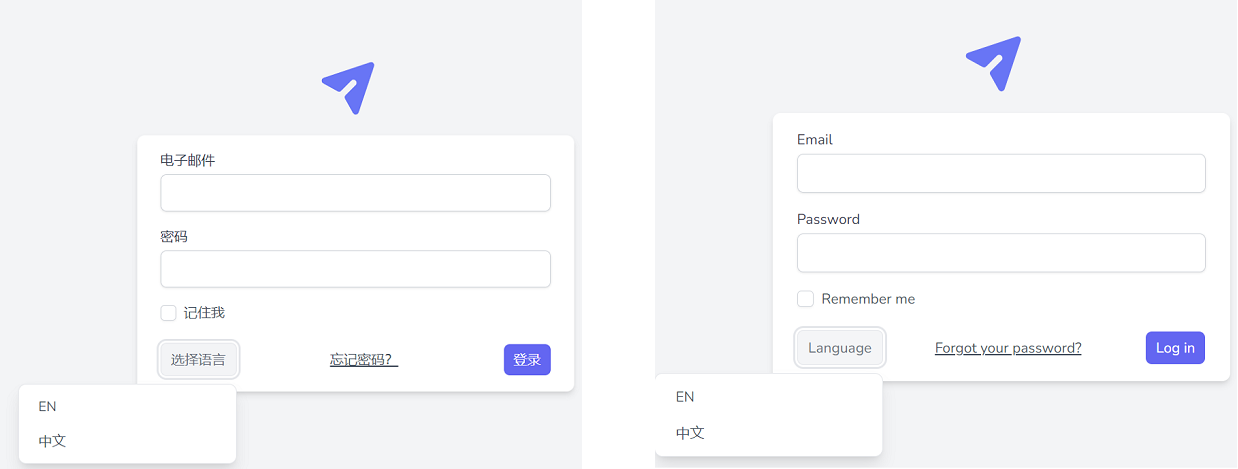Screen dimensions: 1238x469
Task: Enable the Remember me checkbox
Action: click(805, 299)
